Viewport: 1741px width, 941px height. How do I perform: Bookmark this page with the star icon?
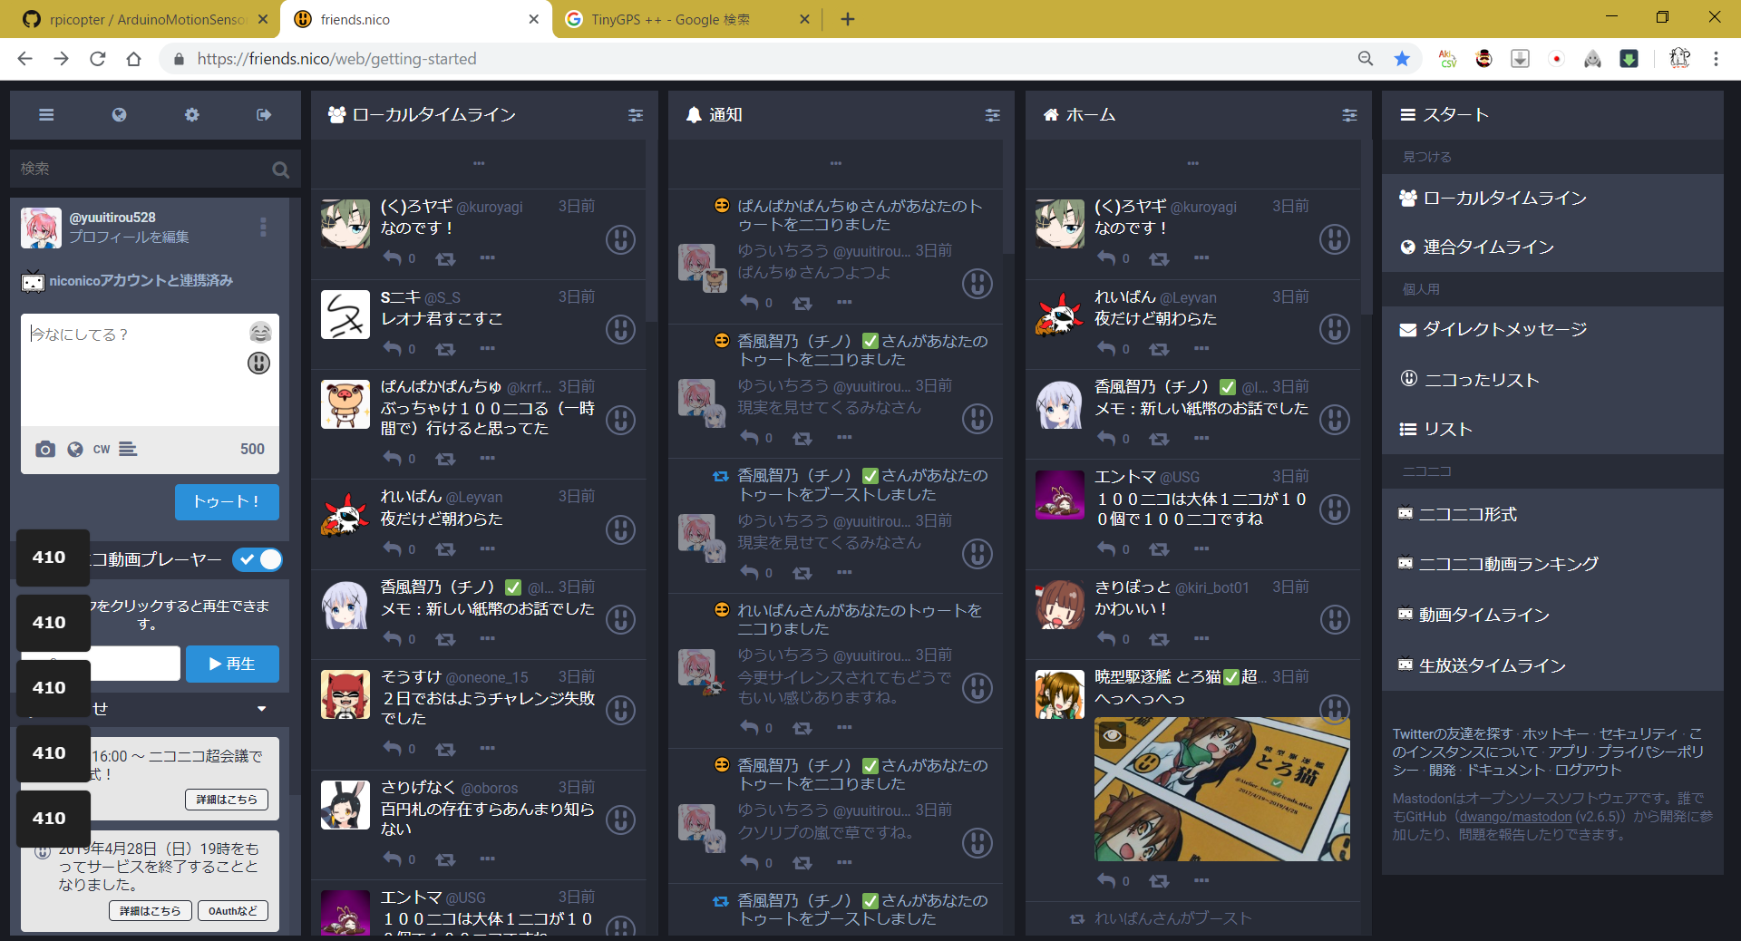1402,59
